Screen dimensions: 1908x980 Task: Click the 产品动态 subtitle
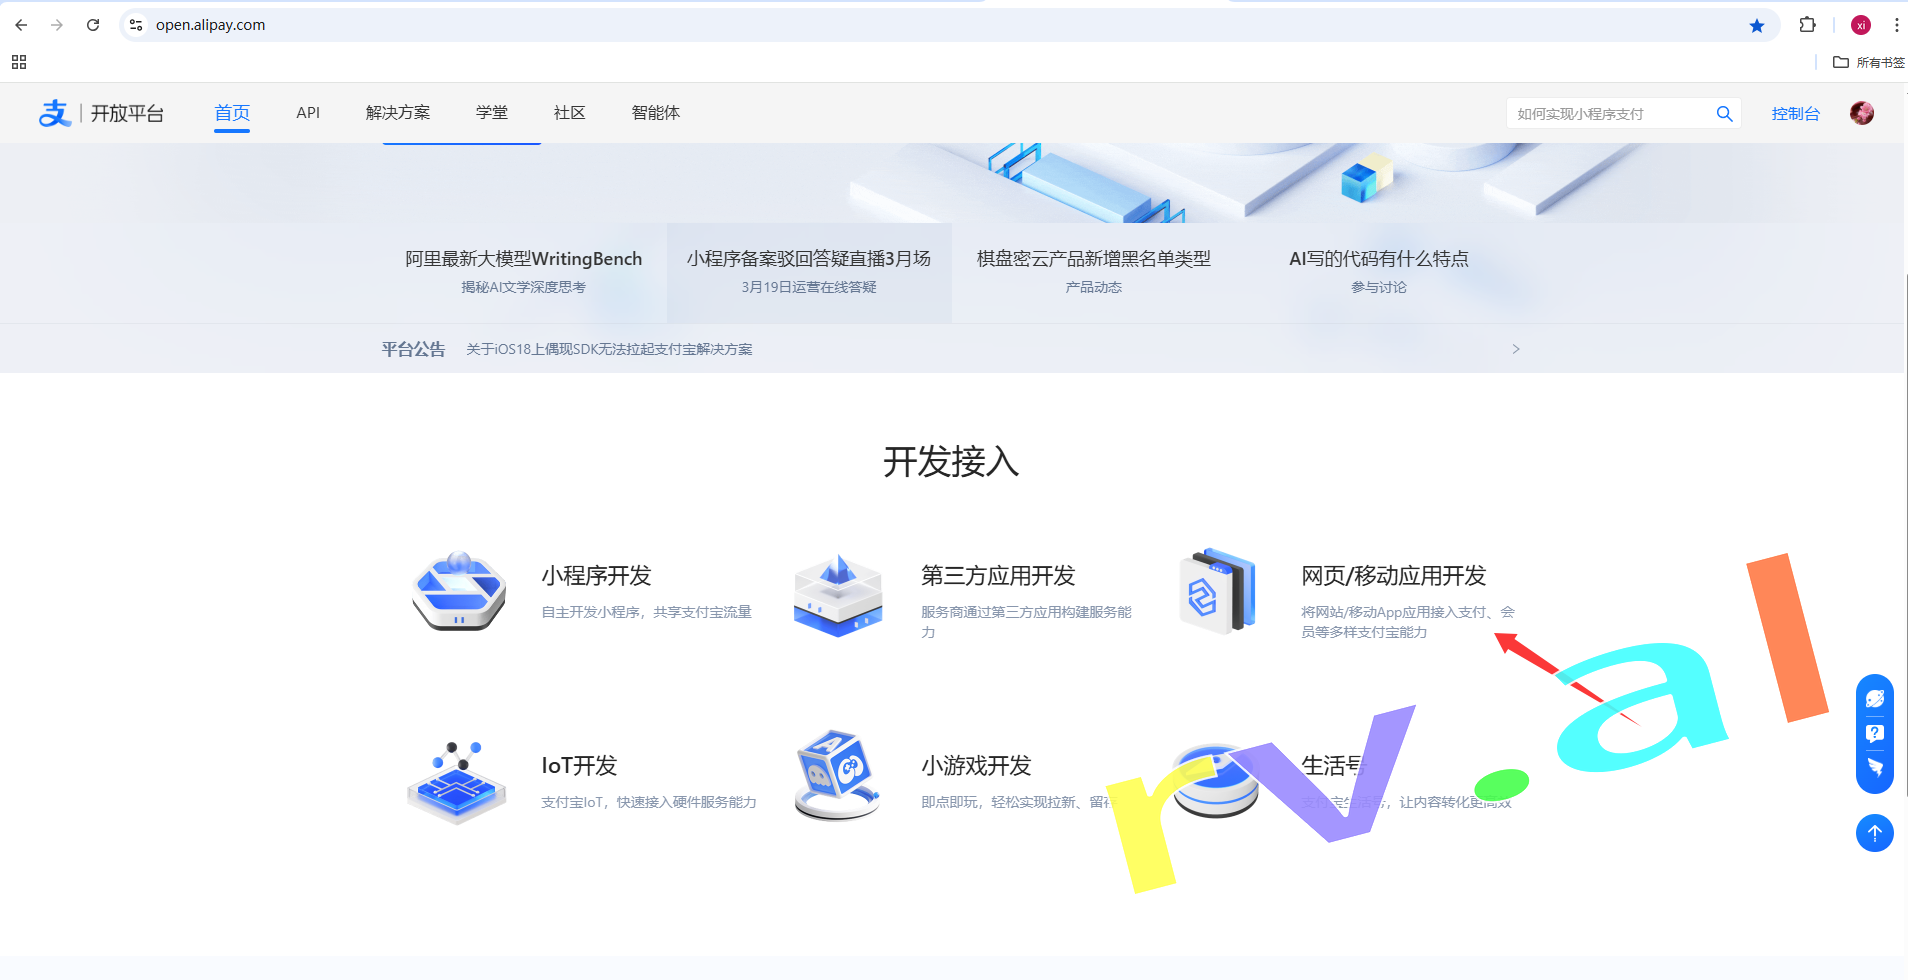(x=1094, y=287)
